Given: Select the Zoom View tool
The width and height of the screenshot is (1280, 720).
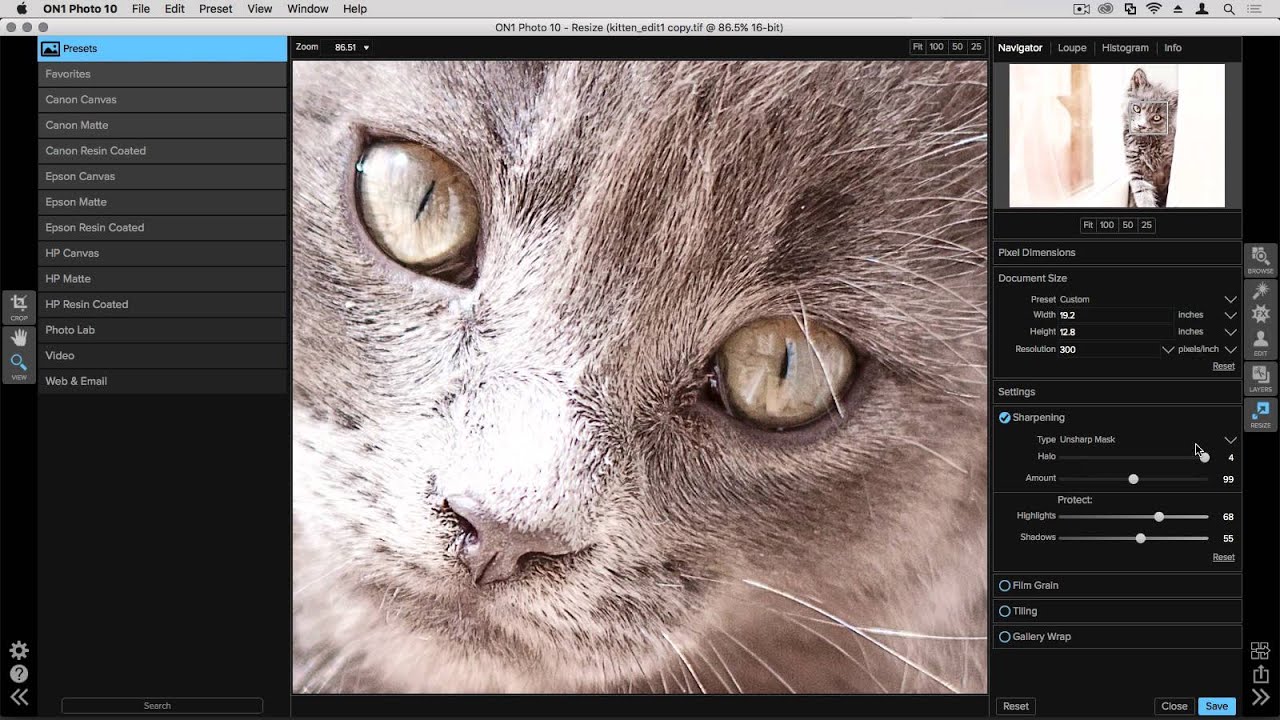Looking at the screenshot, I should click(x=19, y=365).
